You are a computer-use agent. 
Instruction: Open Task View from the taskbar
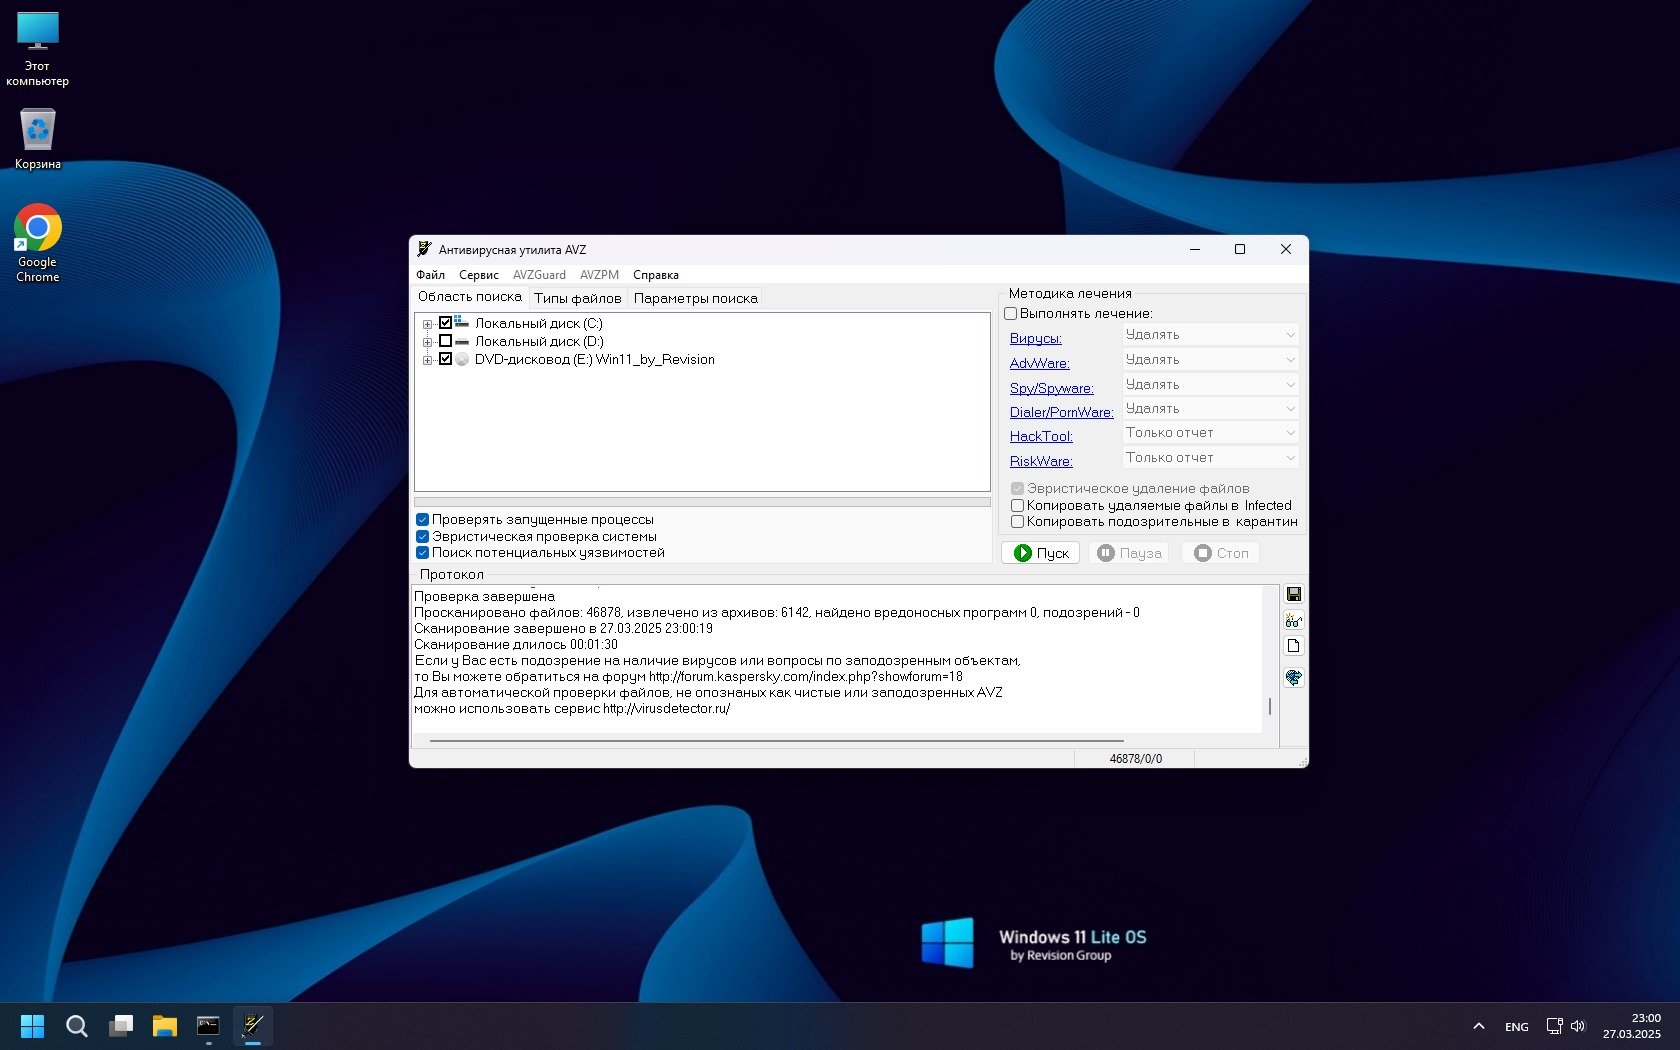121,1026
